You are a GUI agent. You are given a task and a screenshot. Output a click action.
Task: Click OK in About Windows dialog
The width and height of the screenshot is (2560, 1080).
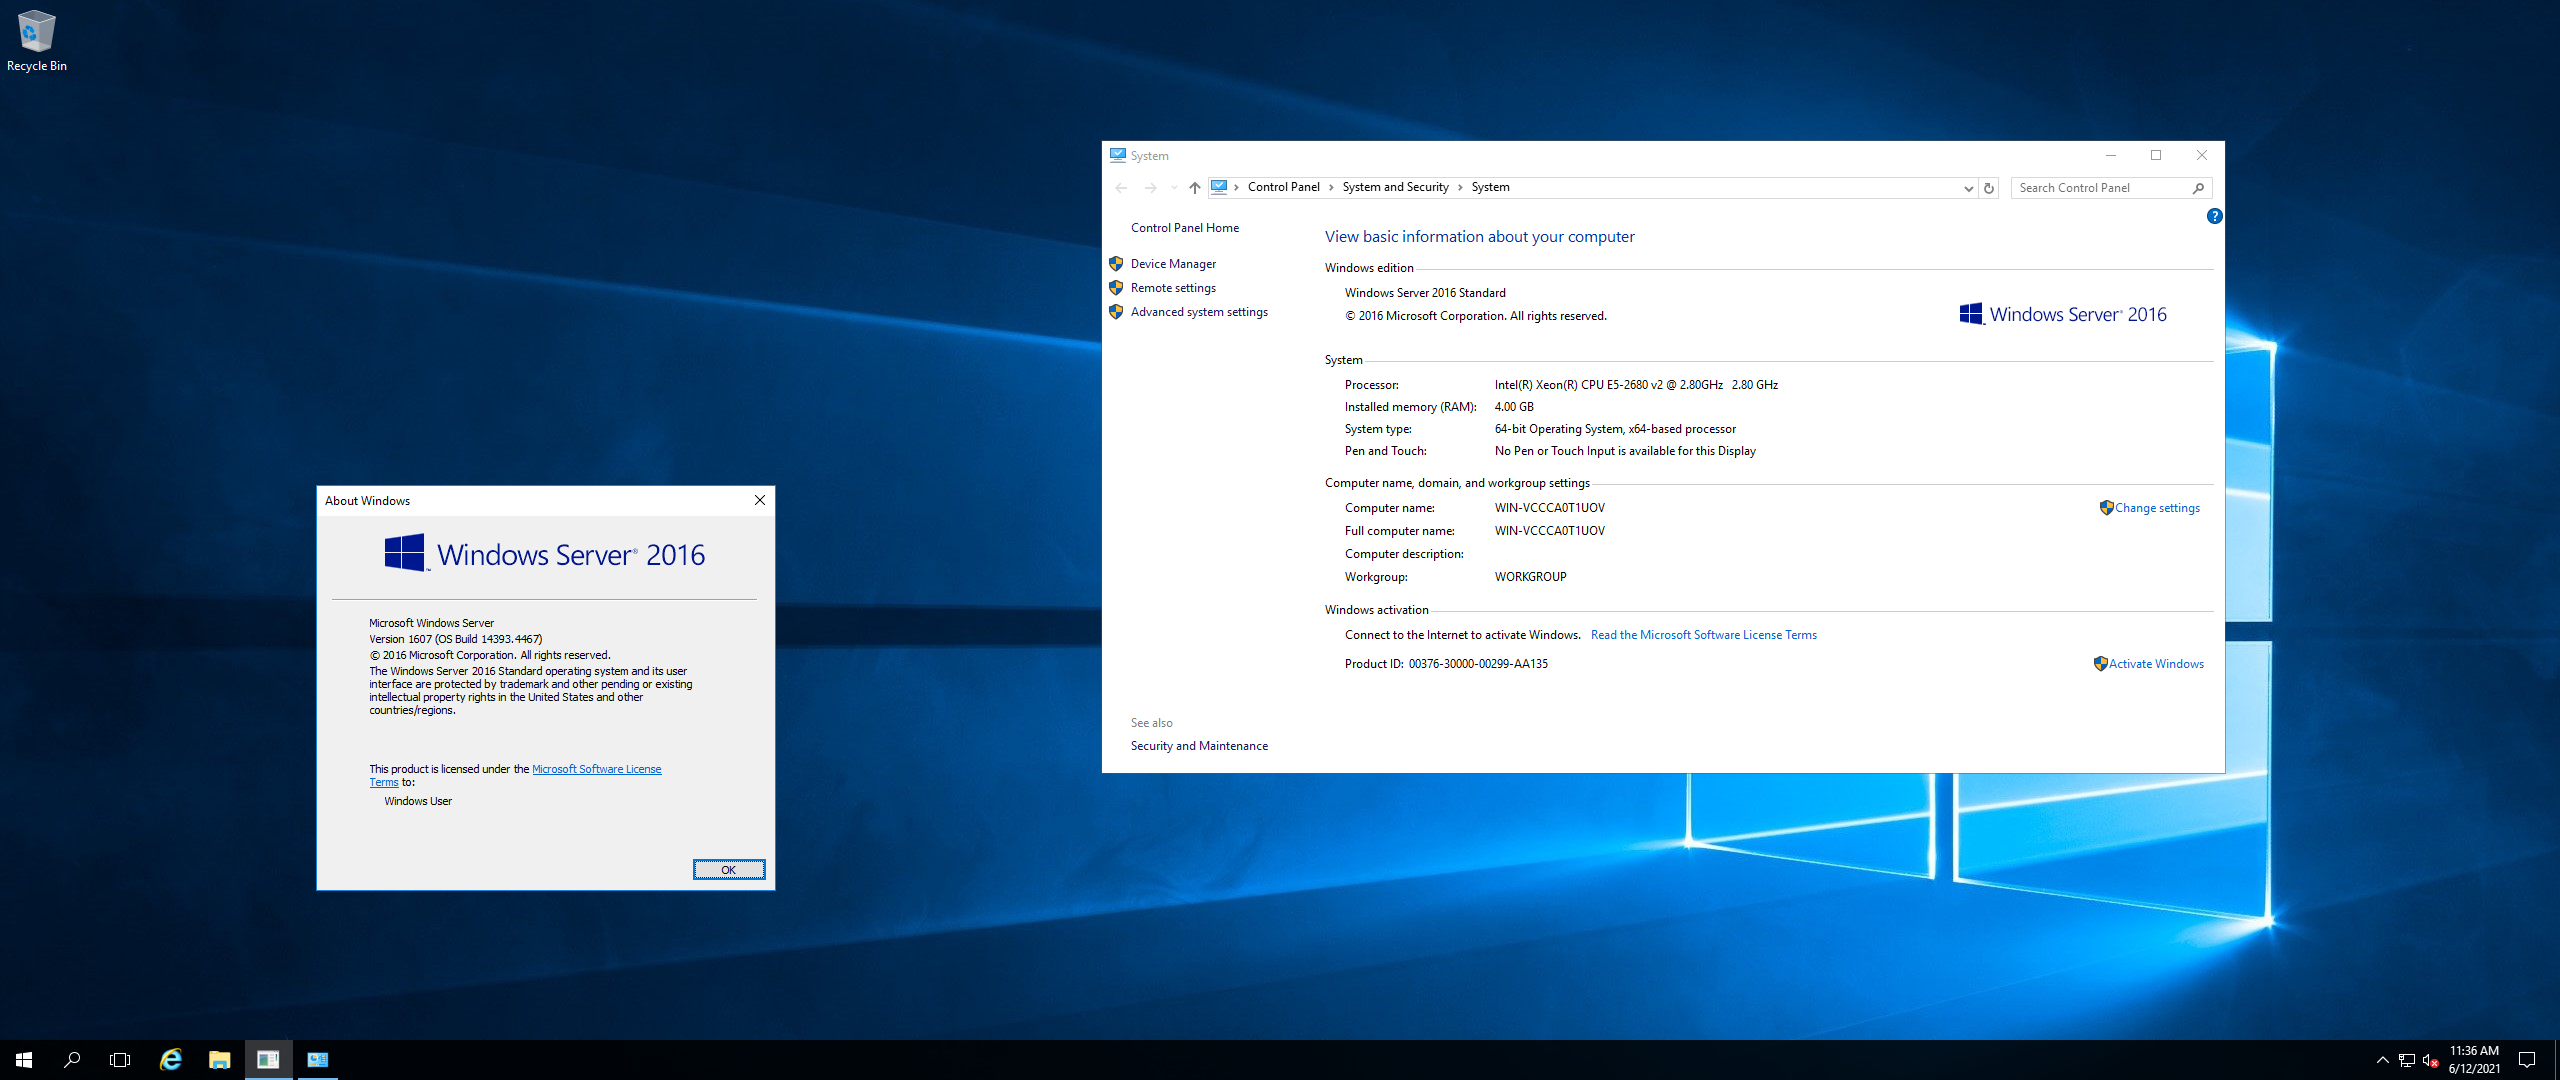(x=729, y=870)
